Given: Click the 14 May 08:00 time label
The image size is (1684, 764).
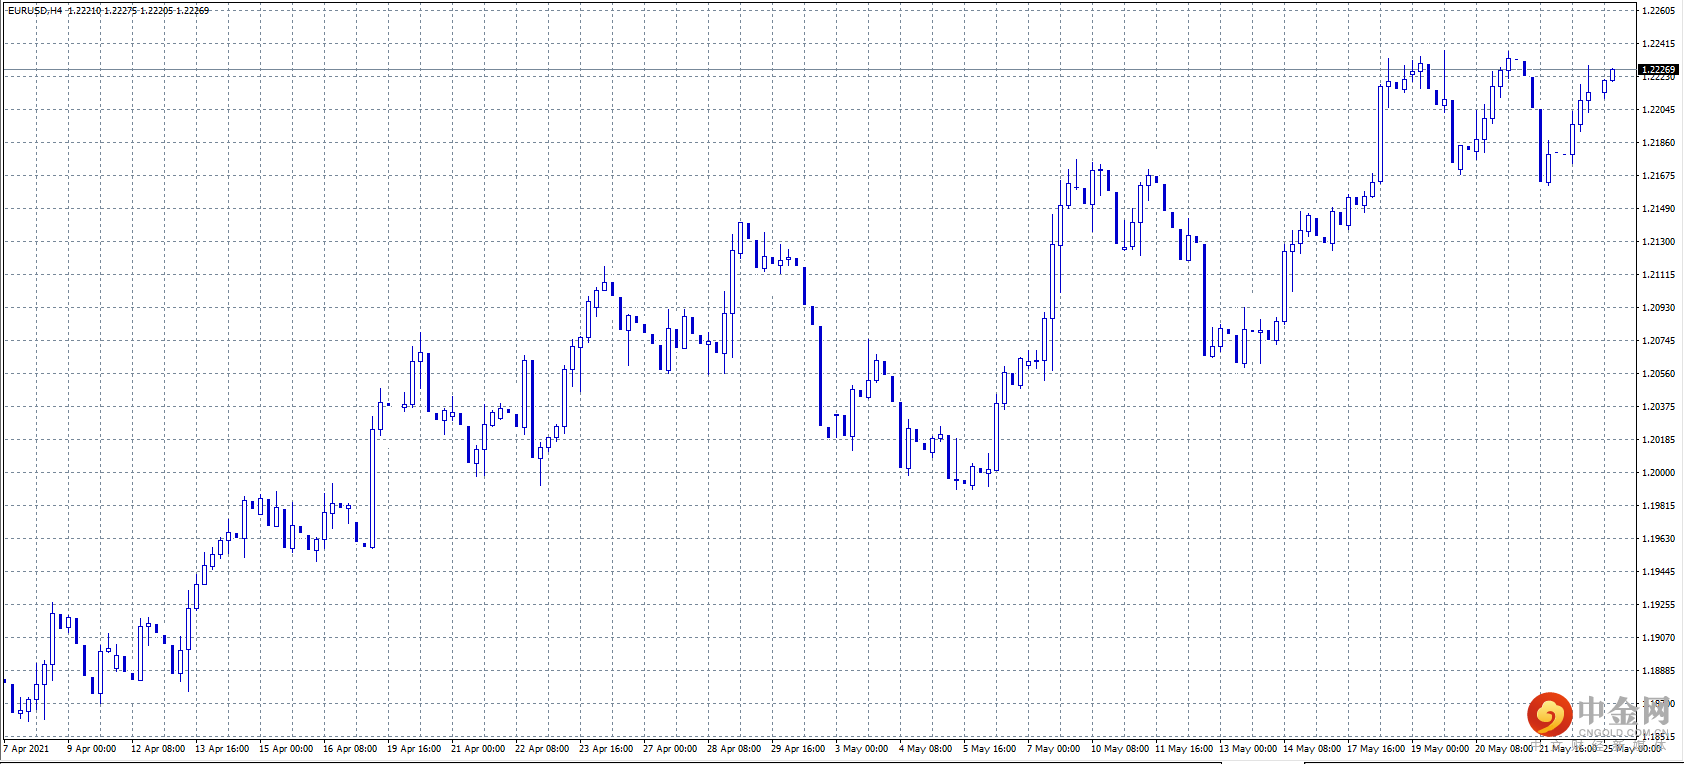Looking at the screenshot, I should [x=1312, y=749].
